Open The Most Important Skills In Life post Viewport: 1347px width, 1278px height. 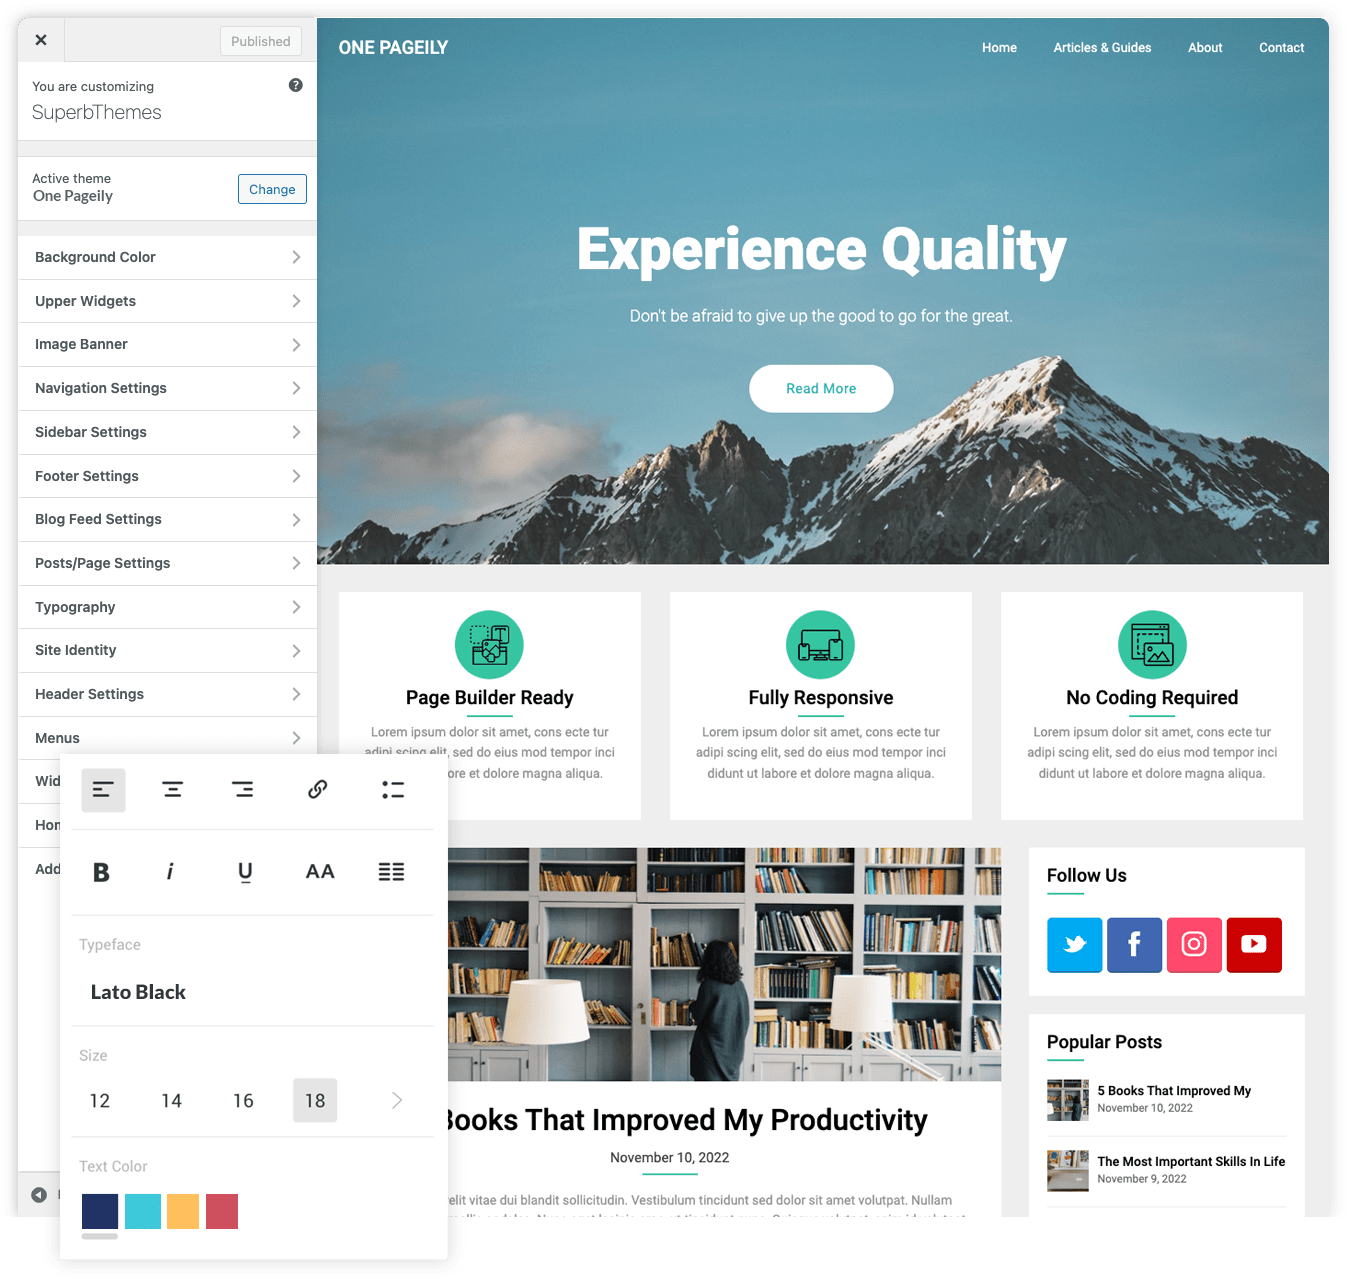1191,1162
